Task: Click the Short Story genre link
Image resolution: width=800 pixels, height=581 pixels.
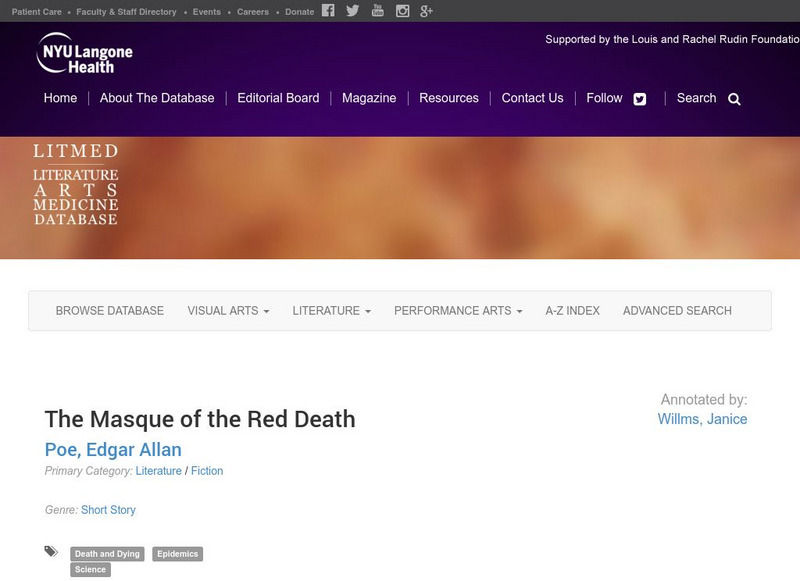Action: coord(108,510)
